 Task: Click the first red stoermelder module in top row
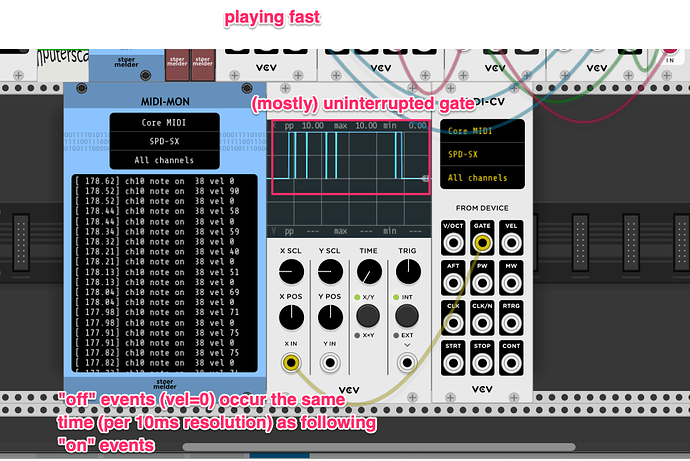coord(177,65)
